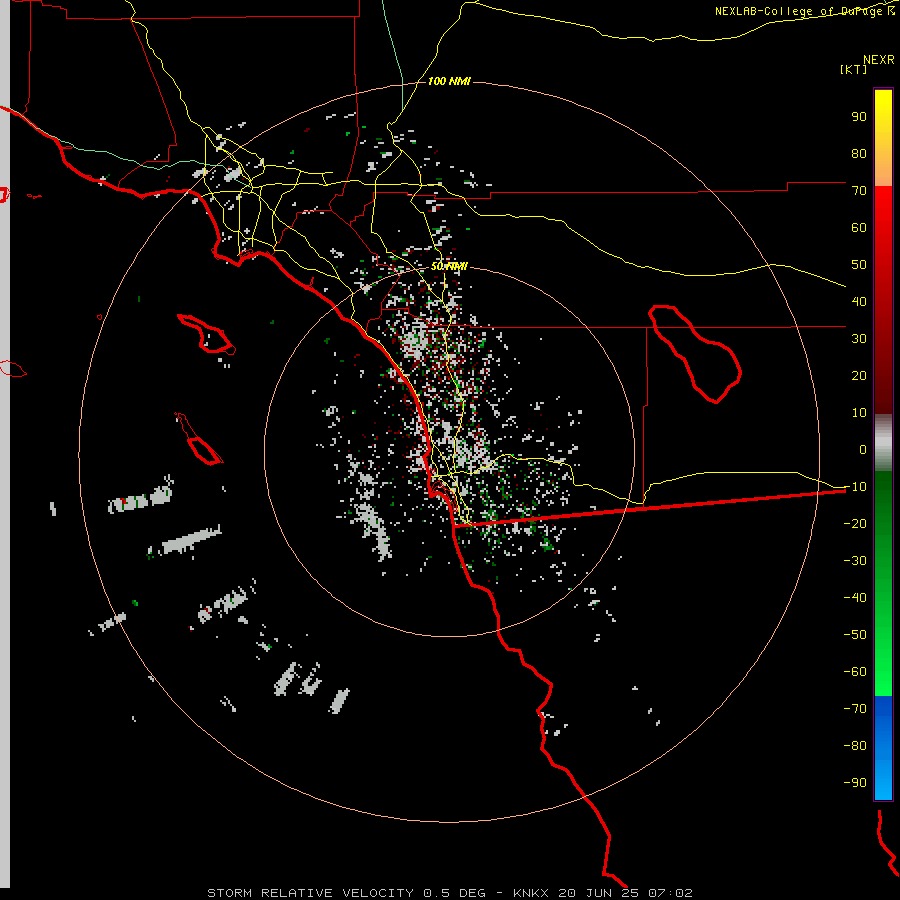The height and width of the screenshot is (900, 900).
Task: Select the 40 value on the velocity scale
Action: point(859,301)
